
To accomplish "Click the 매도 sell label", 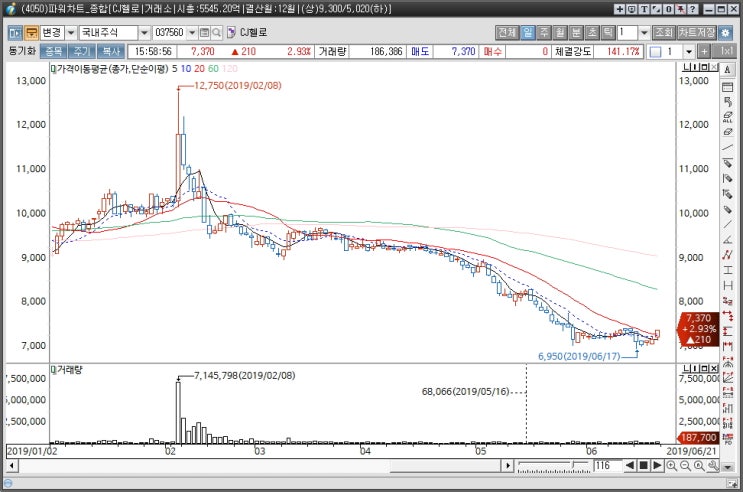I will coord(419,51).
